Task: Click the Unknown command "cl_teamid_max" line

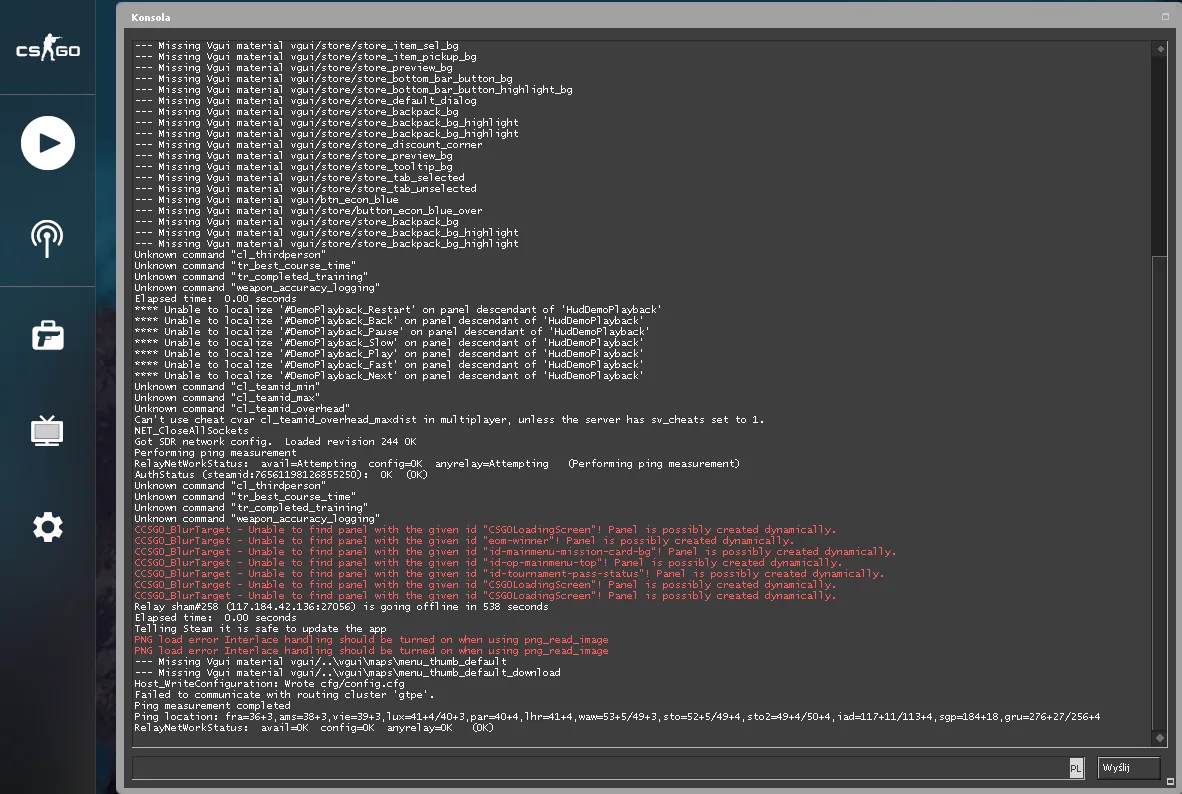Action: point(227,397)
